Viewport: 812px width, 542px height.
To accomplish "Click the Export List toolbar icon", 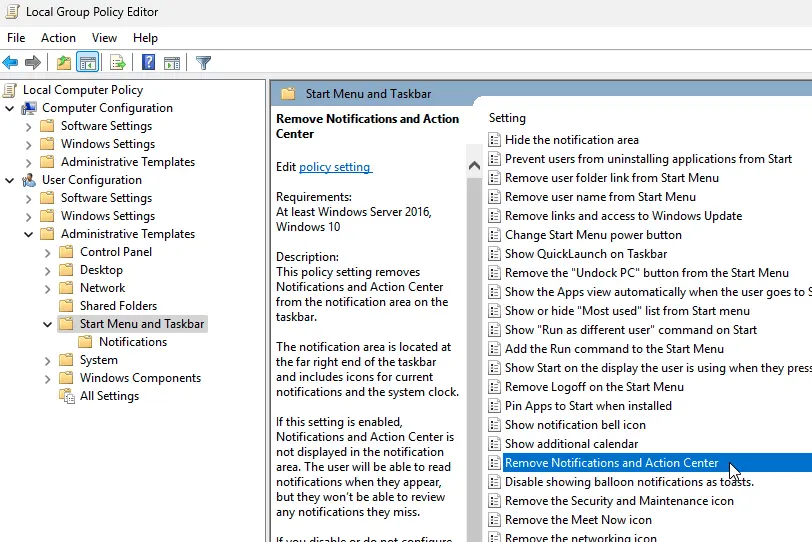I will [x=118, y=63].
